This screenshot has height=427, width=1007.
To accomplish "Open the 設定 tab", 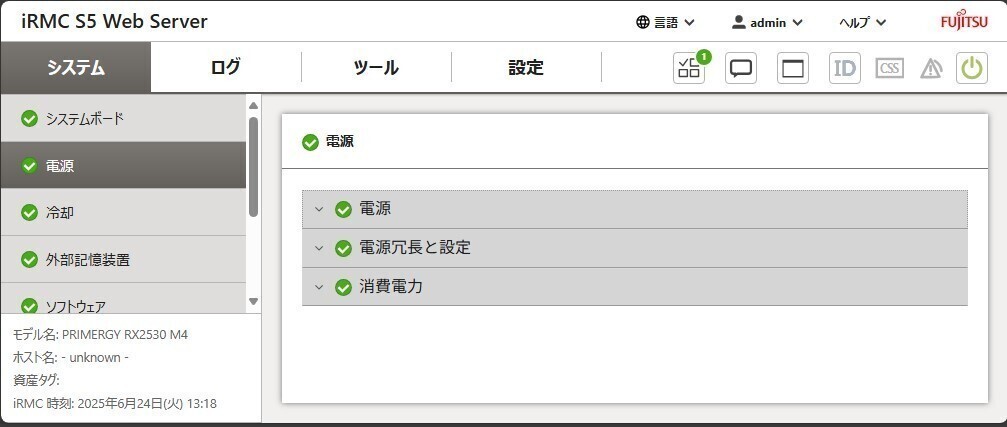I will pos(526,68).
